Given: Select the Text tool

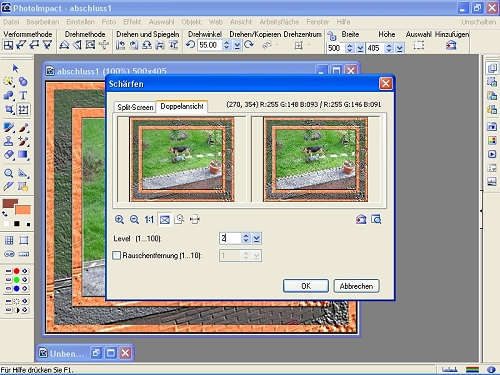Looking at the screenshot, I should click(x=23, y=95).
